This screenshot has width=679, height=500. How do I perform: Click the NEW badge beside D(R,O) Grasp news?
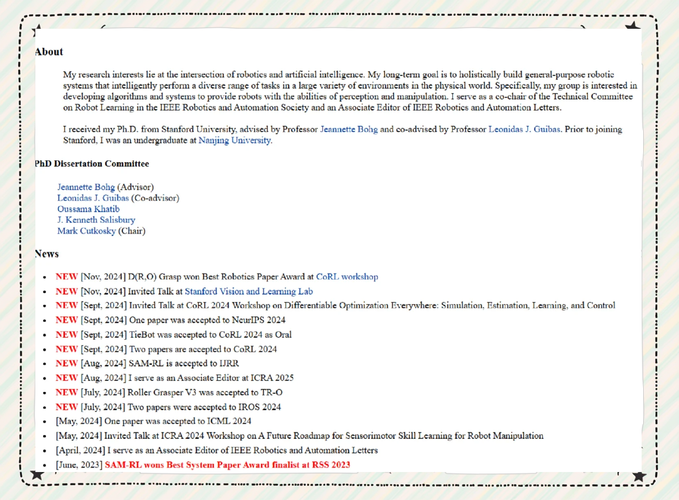click(x=66, y=276)
